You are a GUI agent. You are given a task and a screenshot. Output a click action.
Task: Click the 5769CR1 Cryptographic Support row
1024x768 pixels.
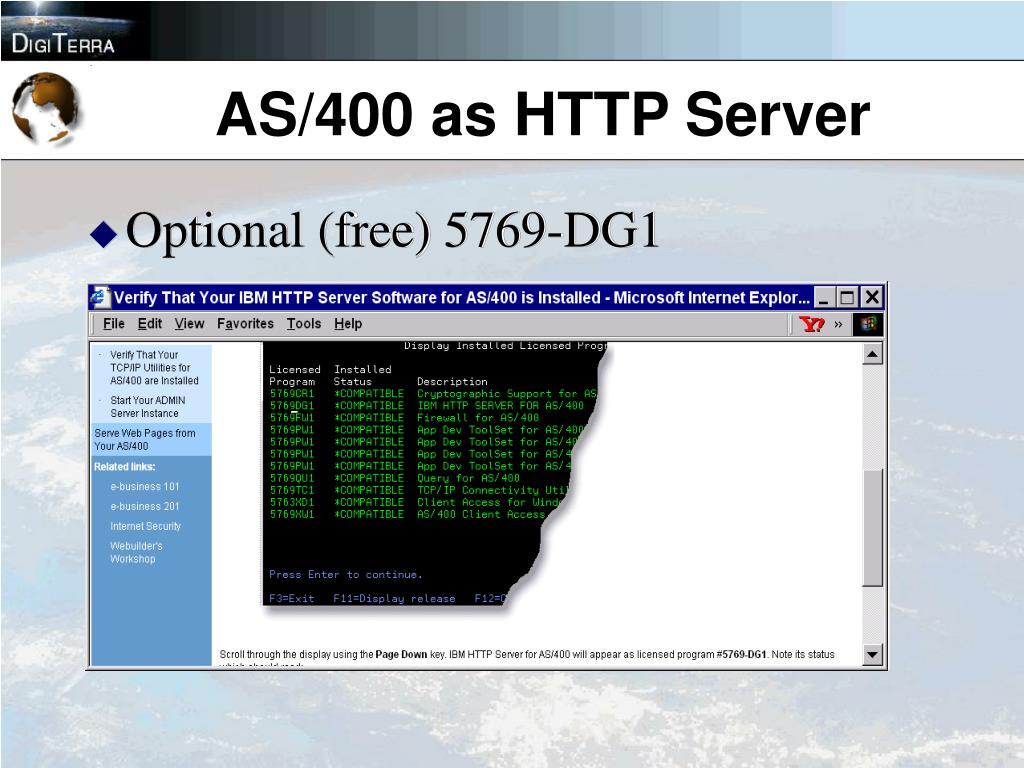coord(433,394)
